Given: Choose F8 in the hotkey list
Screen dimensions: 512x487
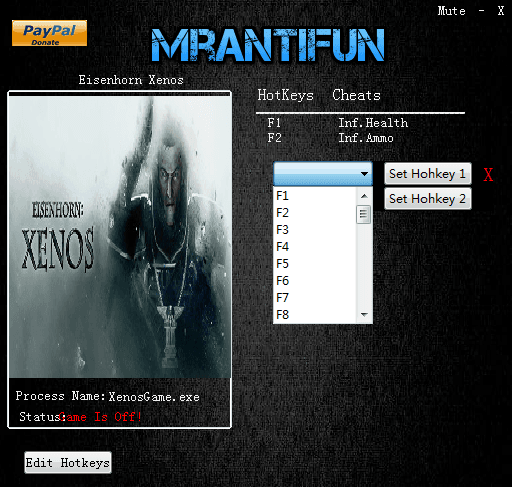Looking at the screenshot, I should (314, 315).
